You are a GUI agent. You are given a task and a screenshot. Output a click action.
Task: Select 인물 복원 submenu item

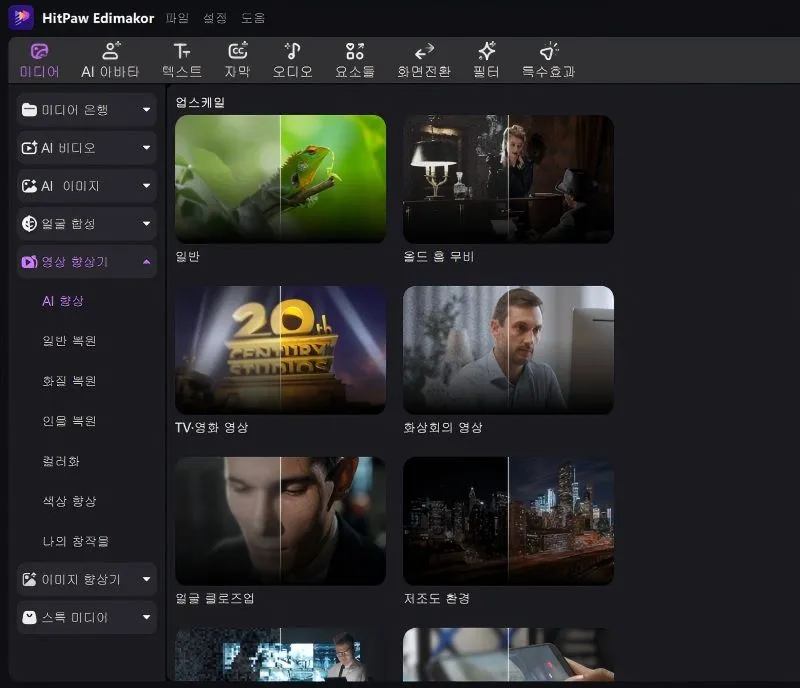coord(69,421)
